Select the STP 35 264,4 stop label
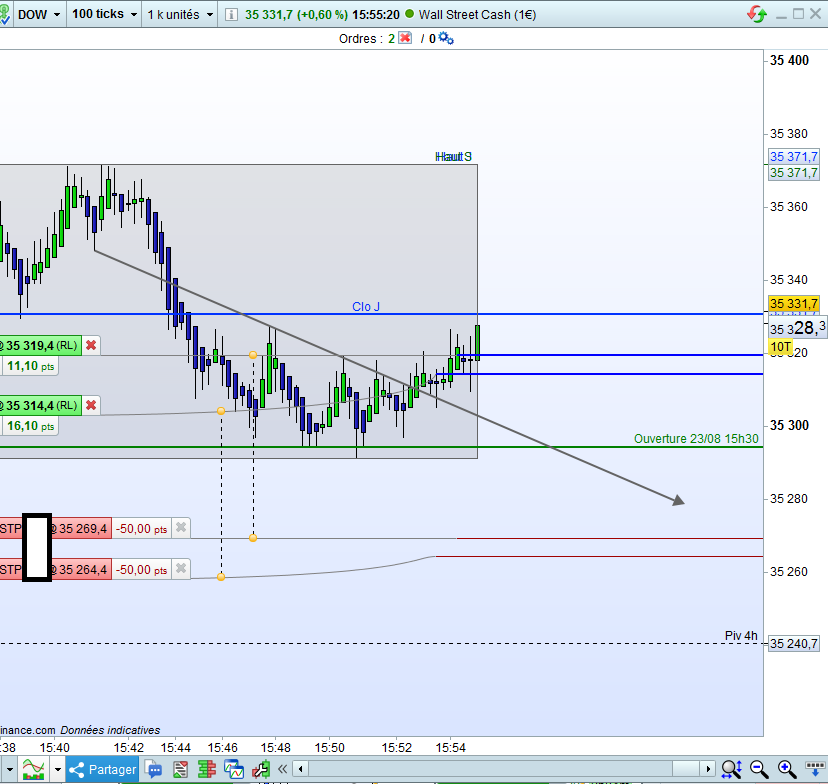The image size is (828, 784). [x=55, y=569]
